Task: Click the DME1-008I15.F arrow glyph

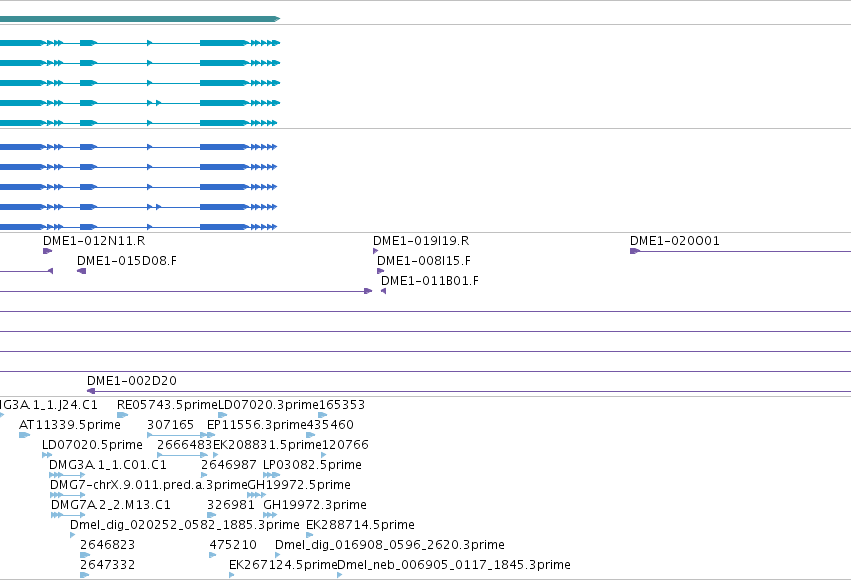Action: click(x=380, y=271)
